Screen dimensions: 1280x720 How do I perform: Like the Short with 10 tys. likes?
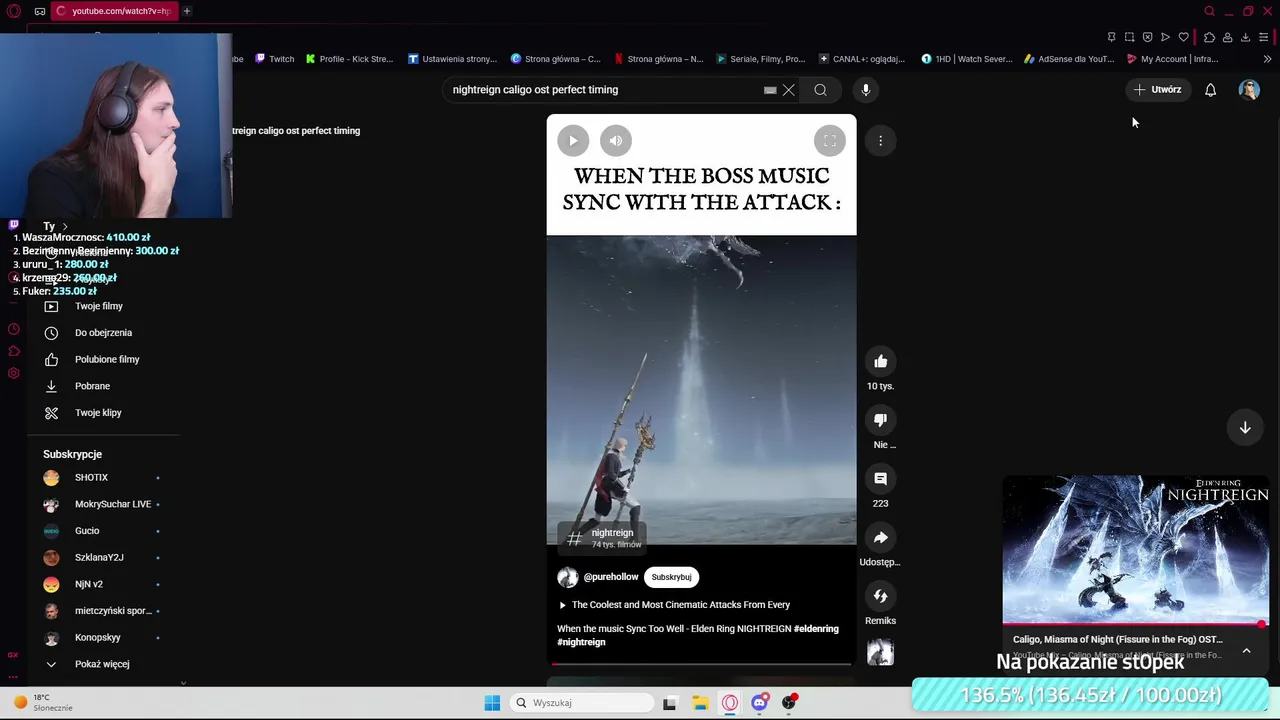(881, 361)
